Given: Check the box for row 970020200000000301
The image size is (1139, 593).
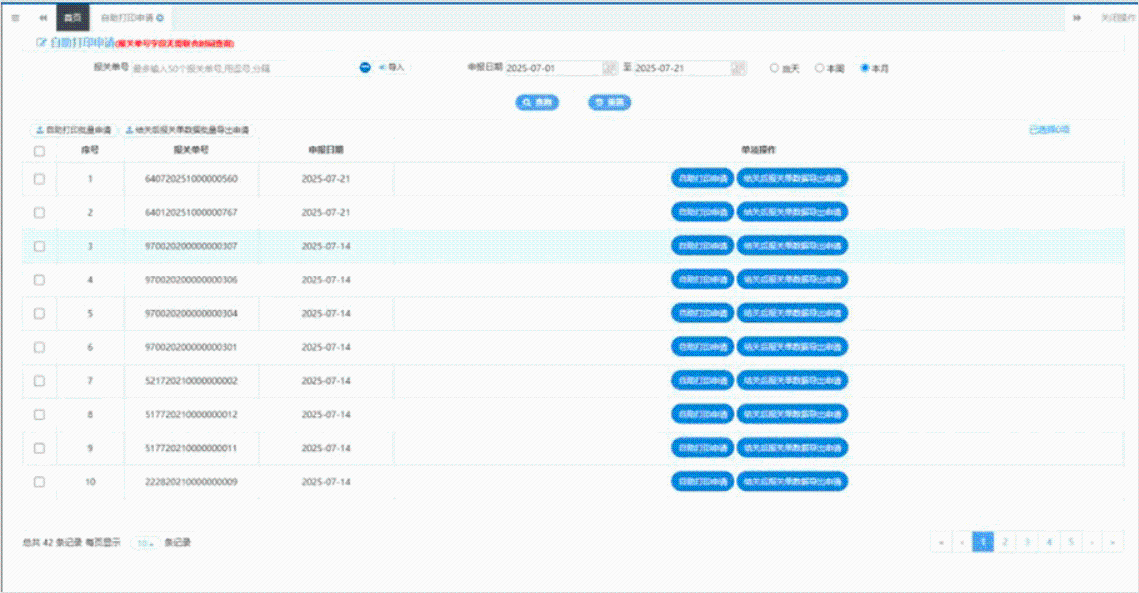Looking at the screenshot, I should click(x=39, y=347).
